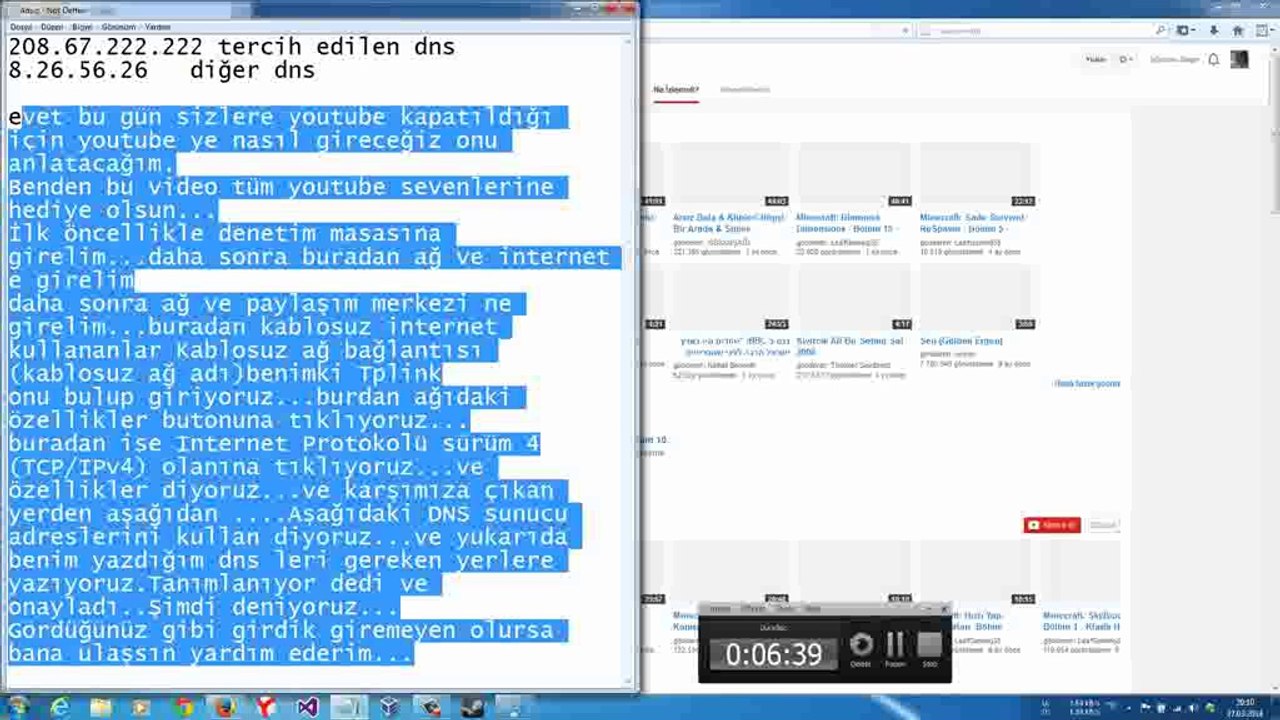Viewport: 1280px width, 720px height.
Task: Open the File Explorer folder taskbar icon
Action: 101,707
